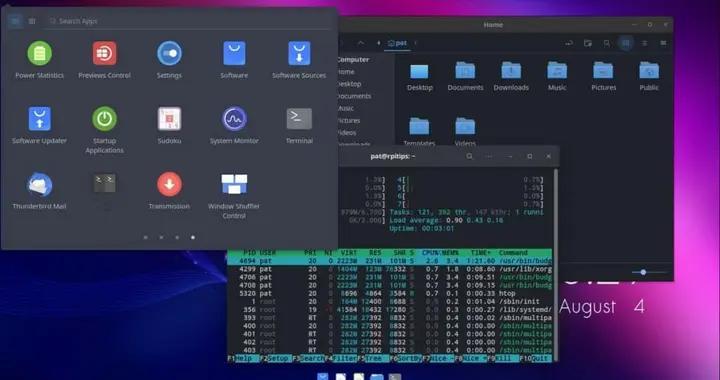Viewport: 720px width, 380px height.
Task: Select Music in the file manager sidebar
Action: 346,108
